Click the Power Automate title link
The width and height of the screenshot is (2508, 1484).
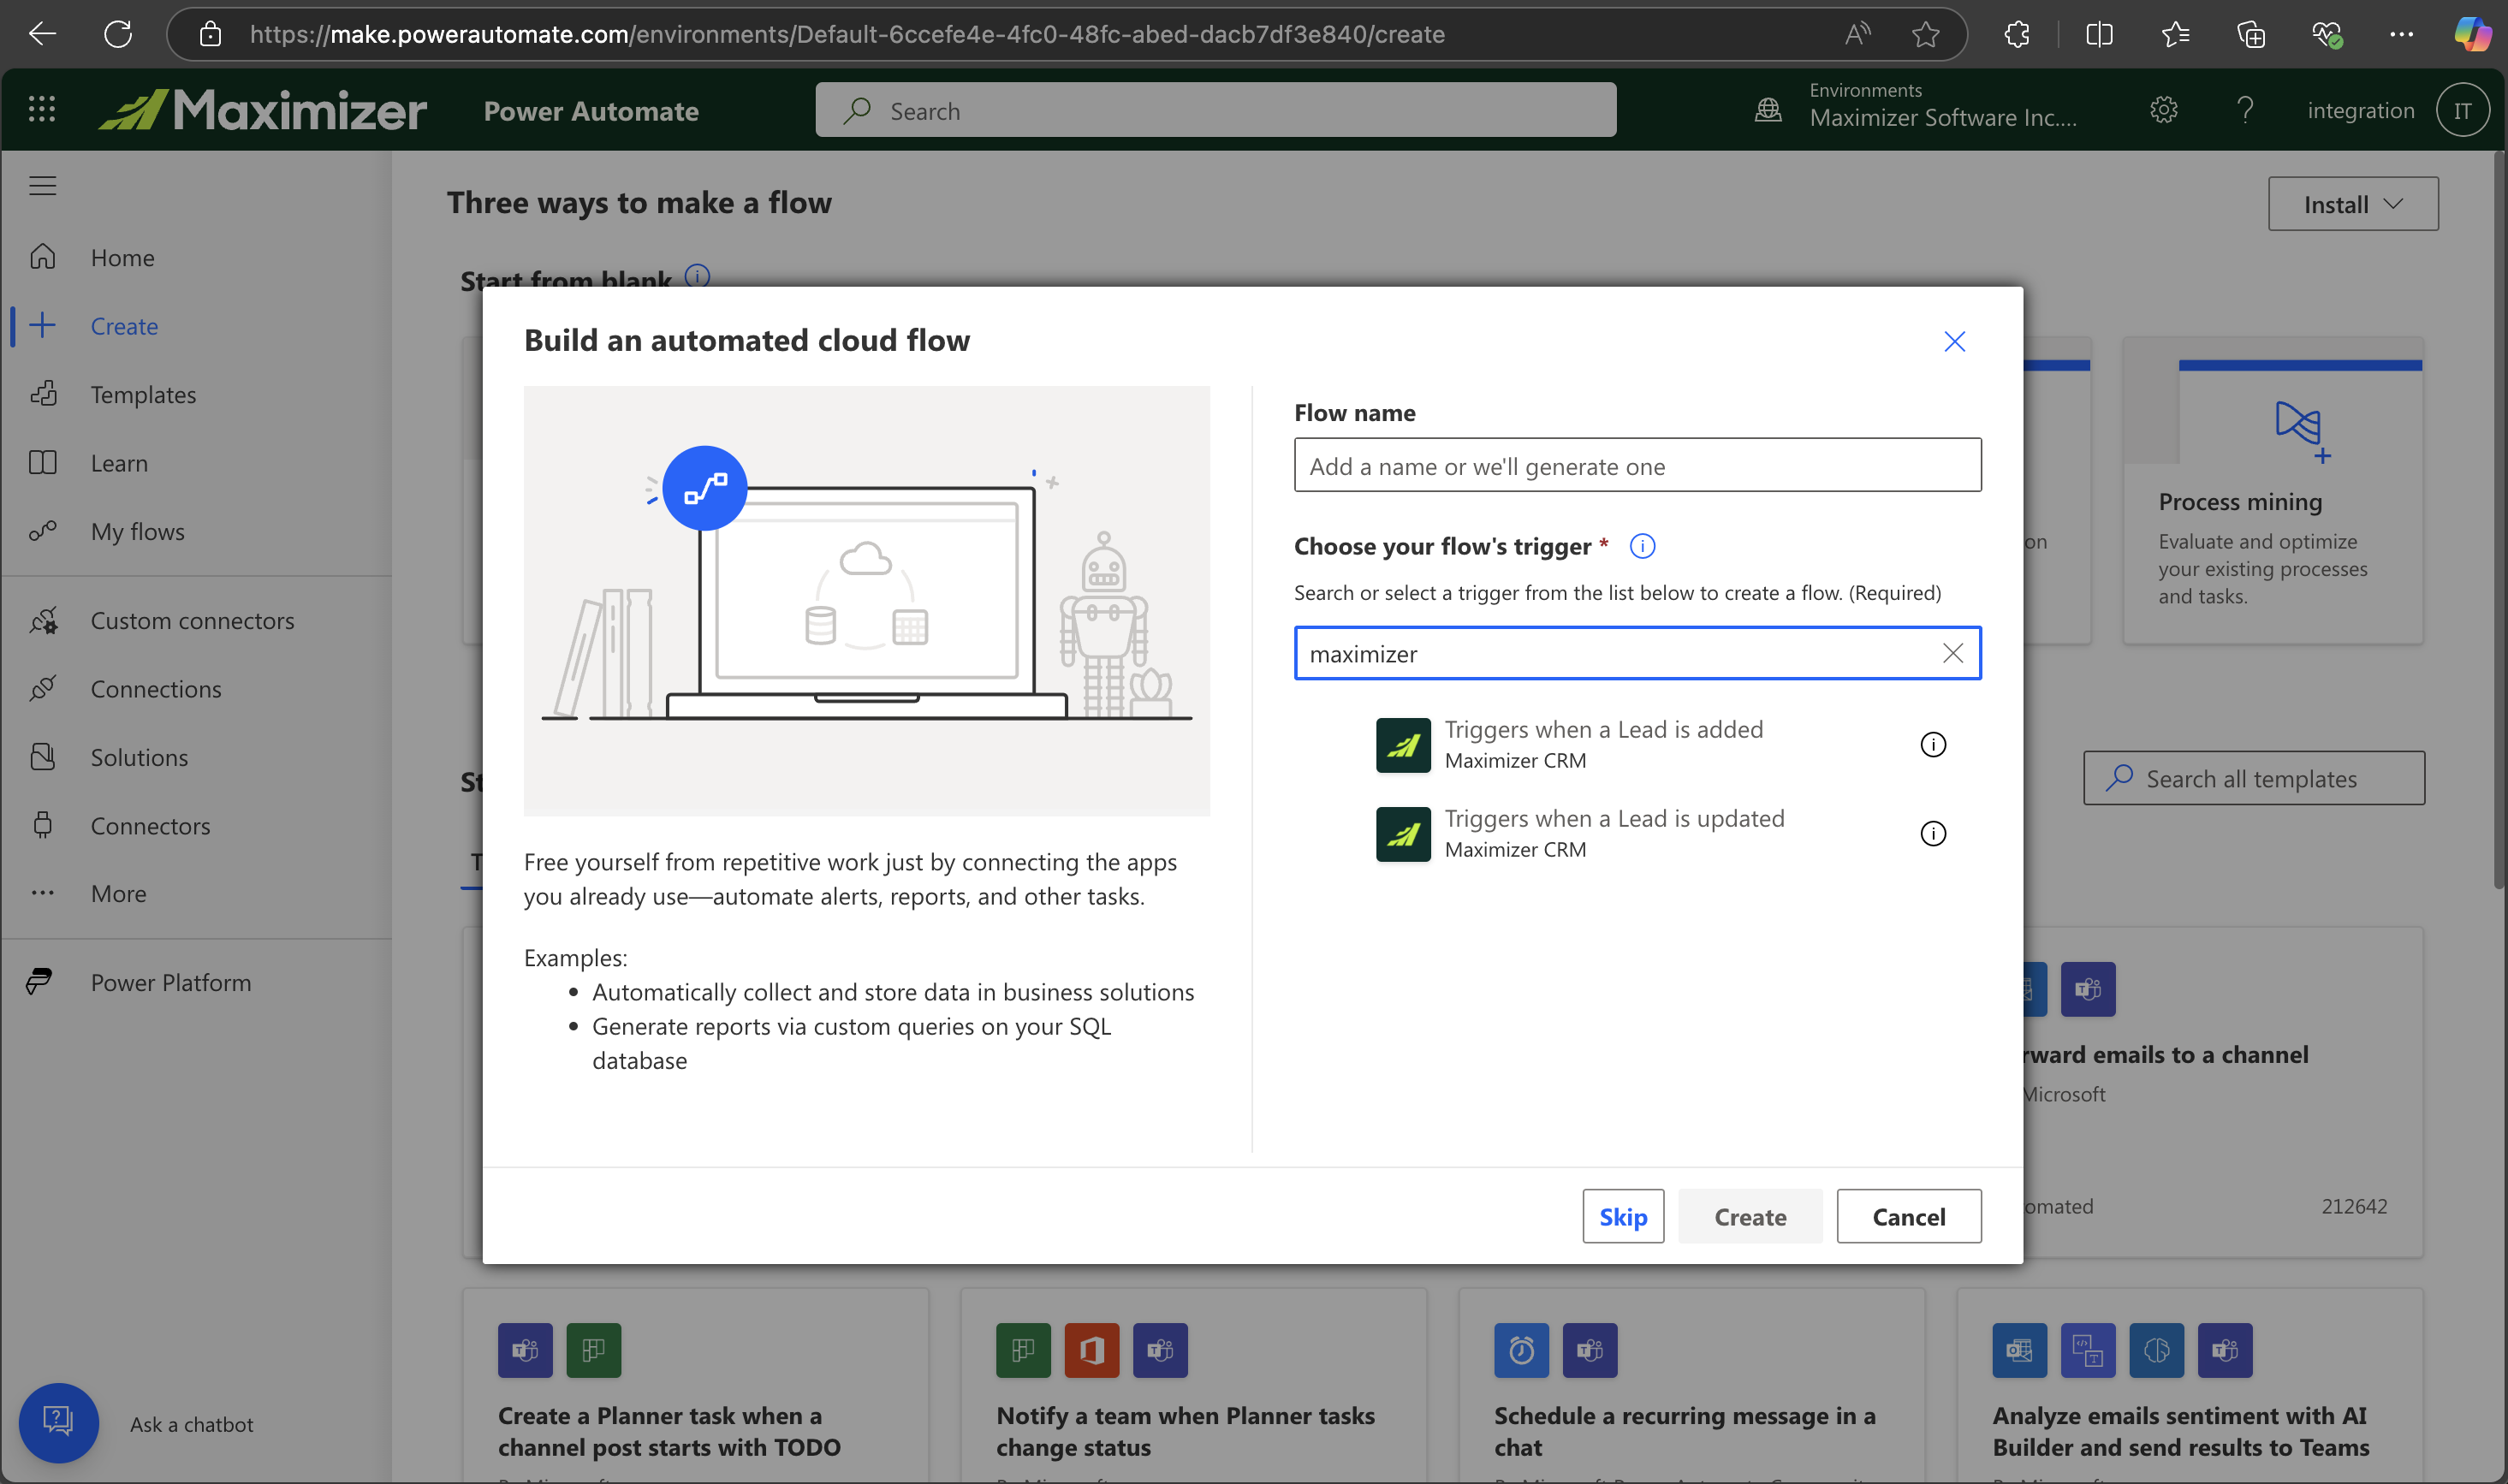pos(591,110)
